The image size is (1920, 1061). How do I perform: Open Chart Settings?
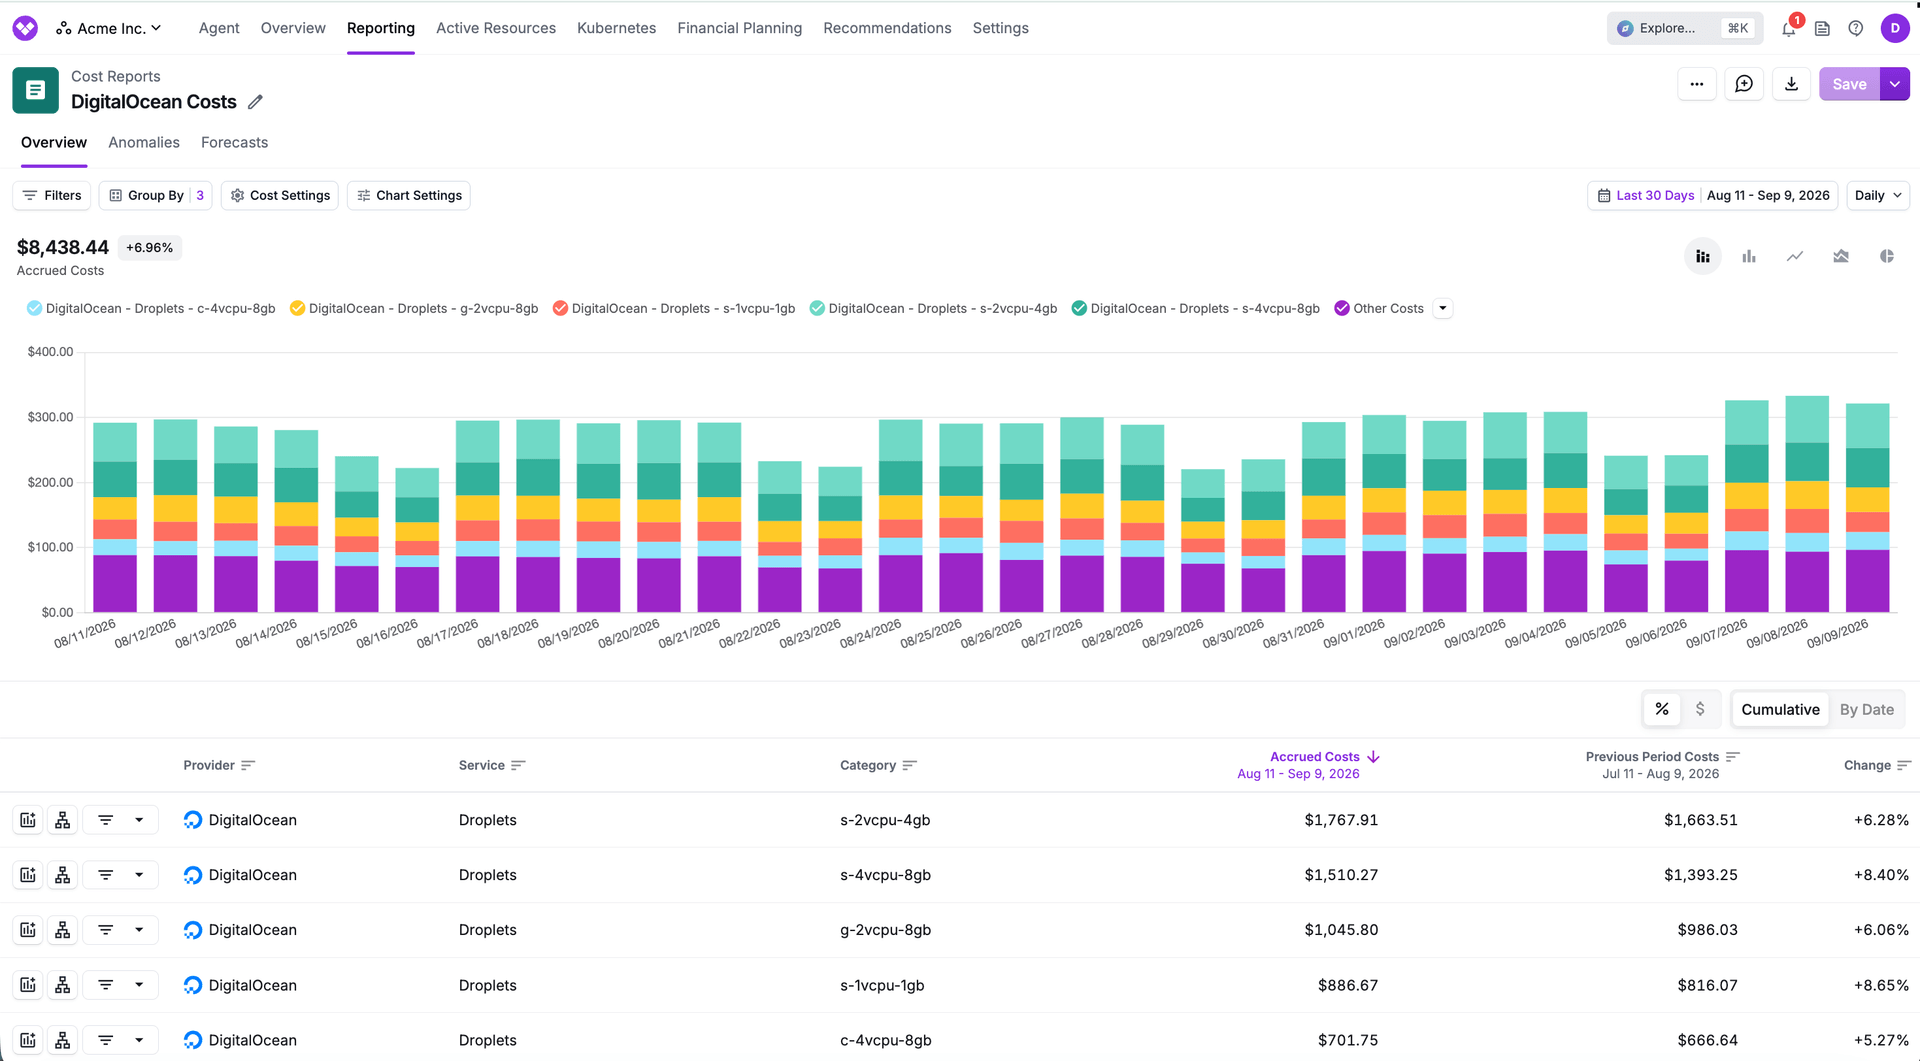[409, 195]
